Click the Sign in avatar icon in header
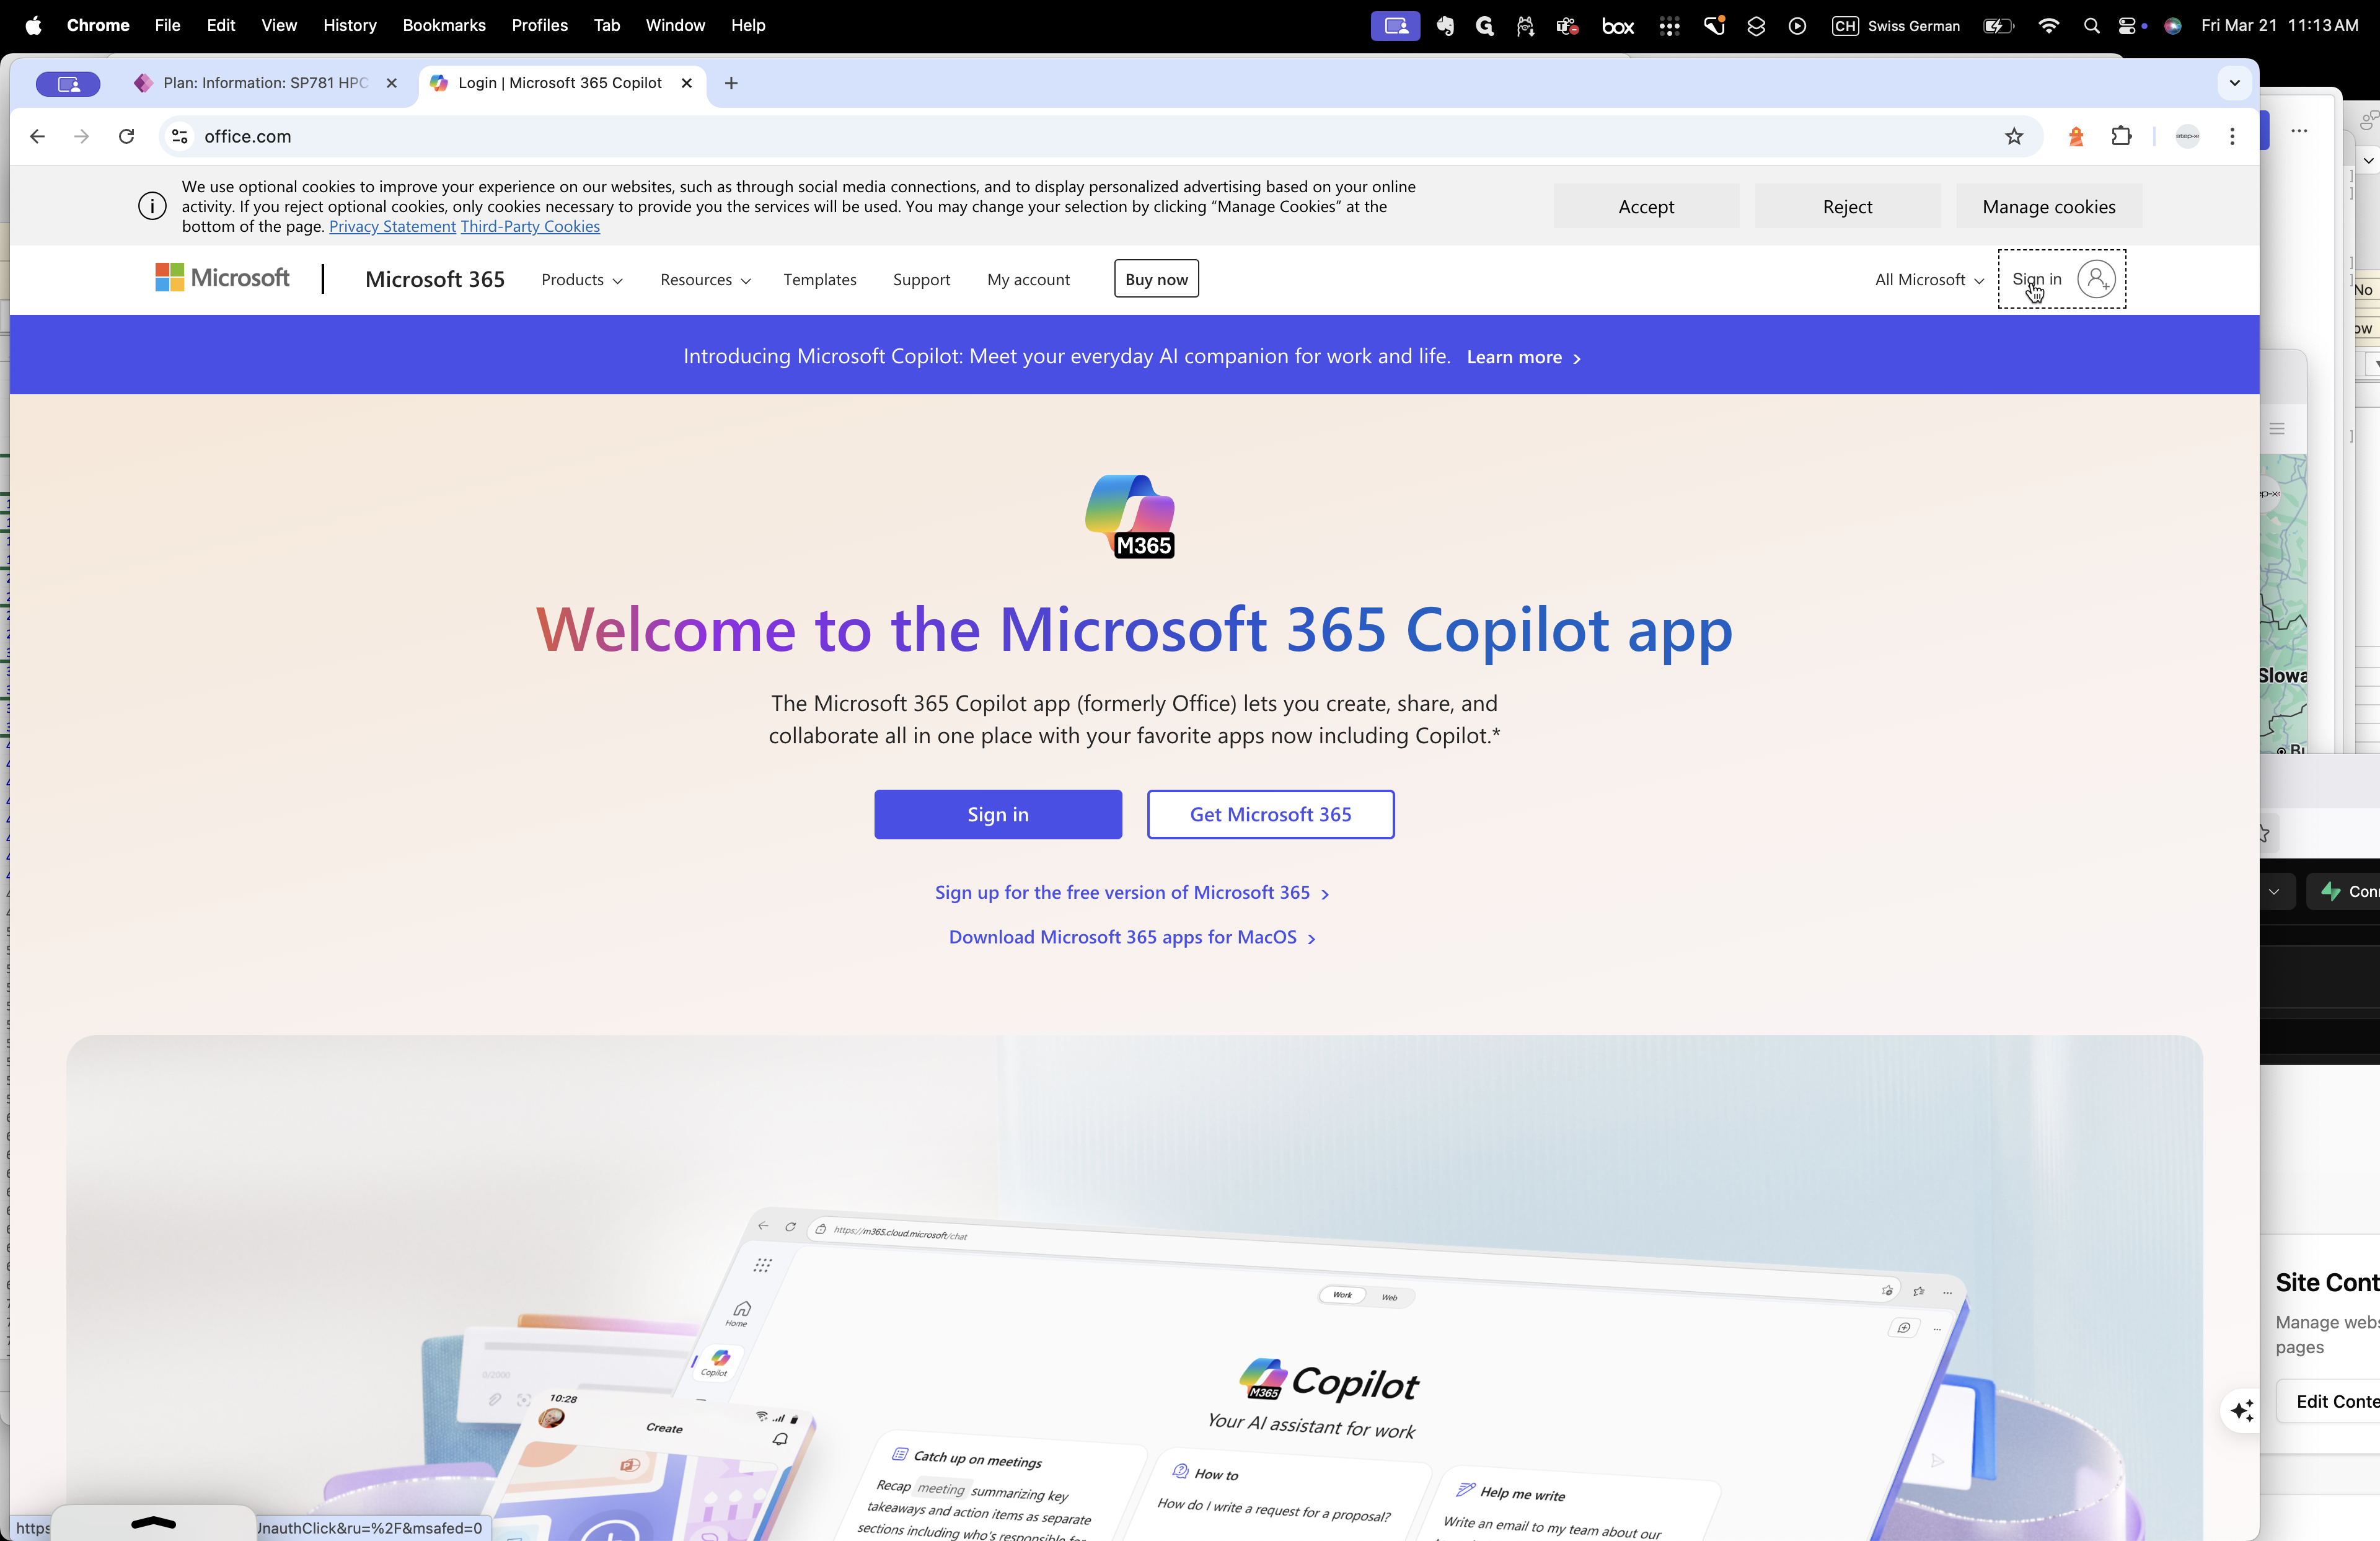 [2096, 279]
